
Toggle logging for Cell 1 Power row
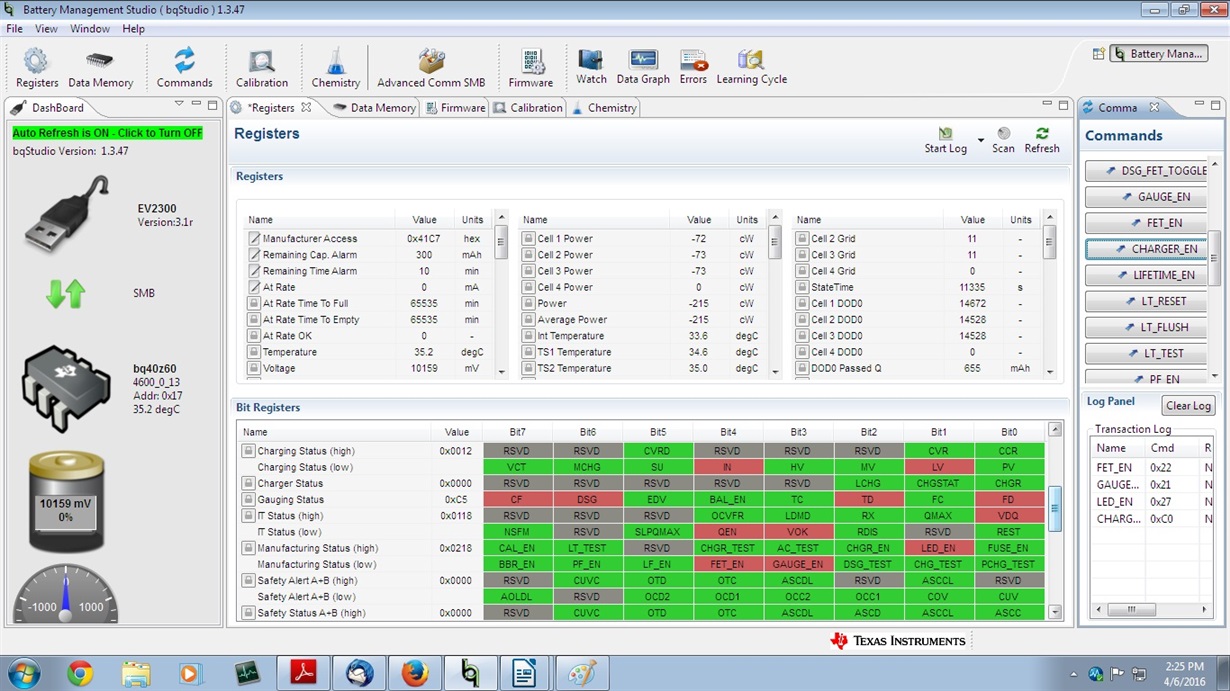[x=529, y=239]
